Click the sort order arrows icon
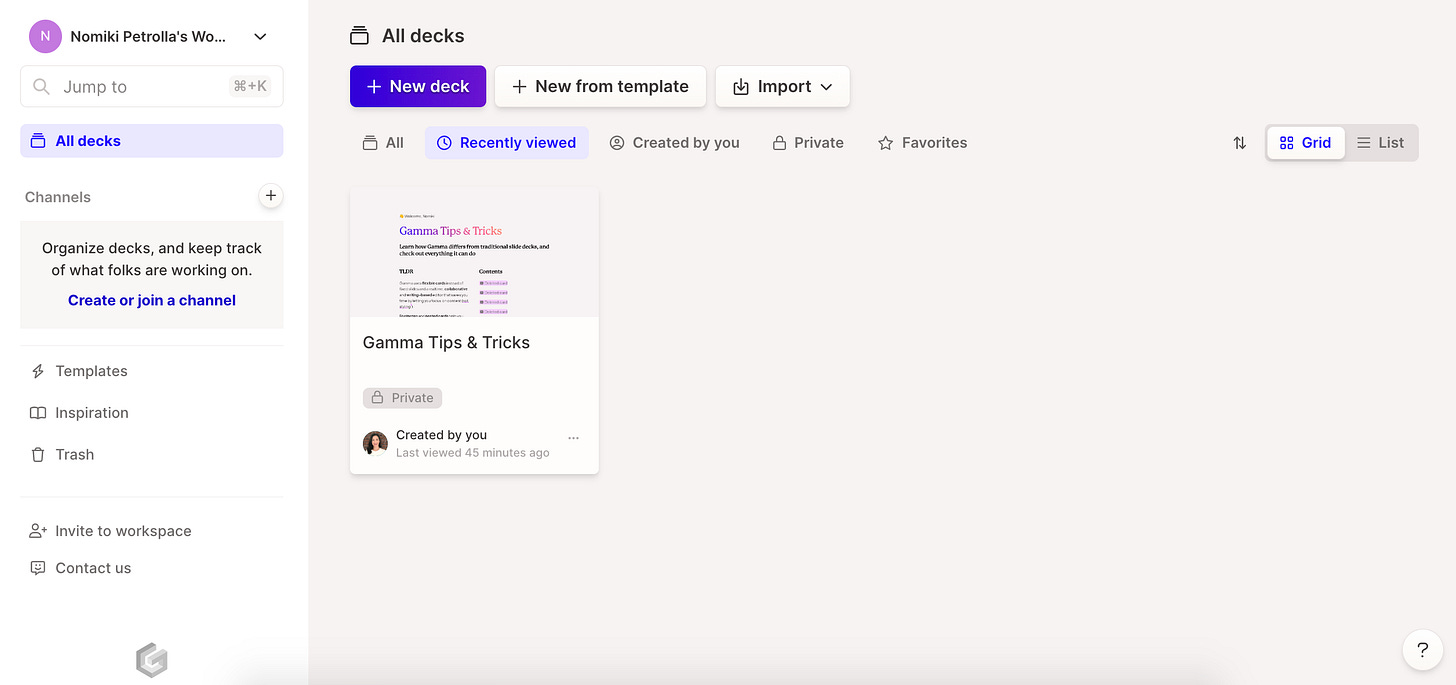The image size is (1456, 685). 1239,143
